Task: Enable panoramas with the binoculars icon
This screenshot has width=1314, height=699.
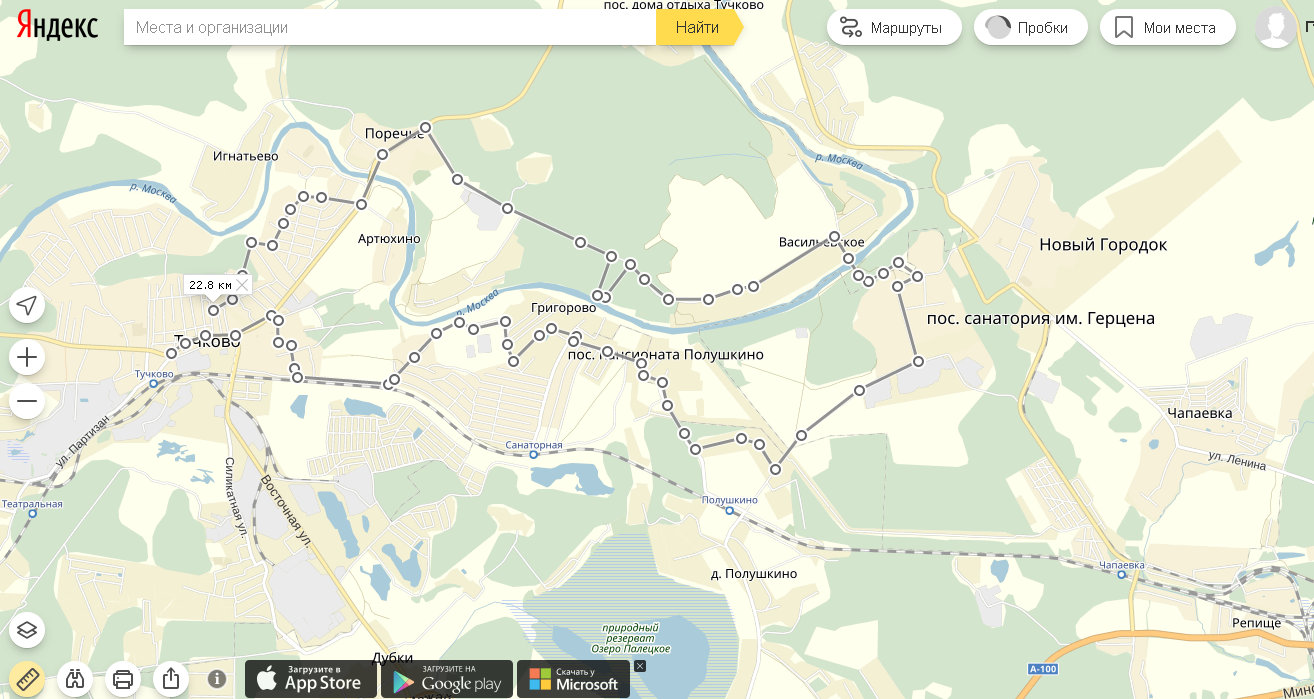Action: click(75, 679)
